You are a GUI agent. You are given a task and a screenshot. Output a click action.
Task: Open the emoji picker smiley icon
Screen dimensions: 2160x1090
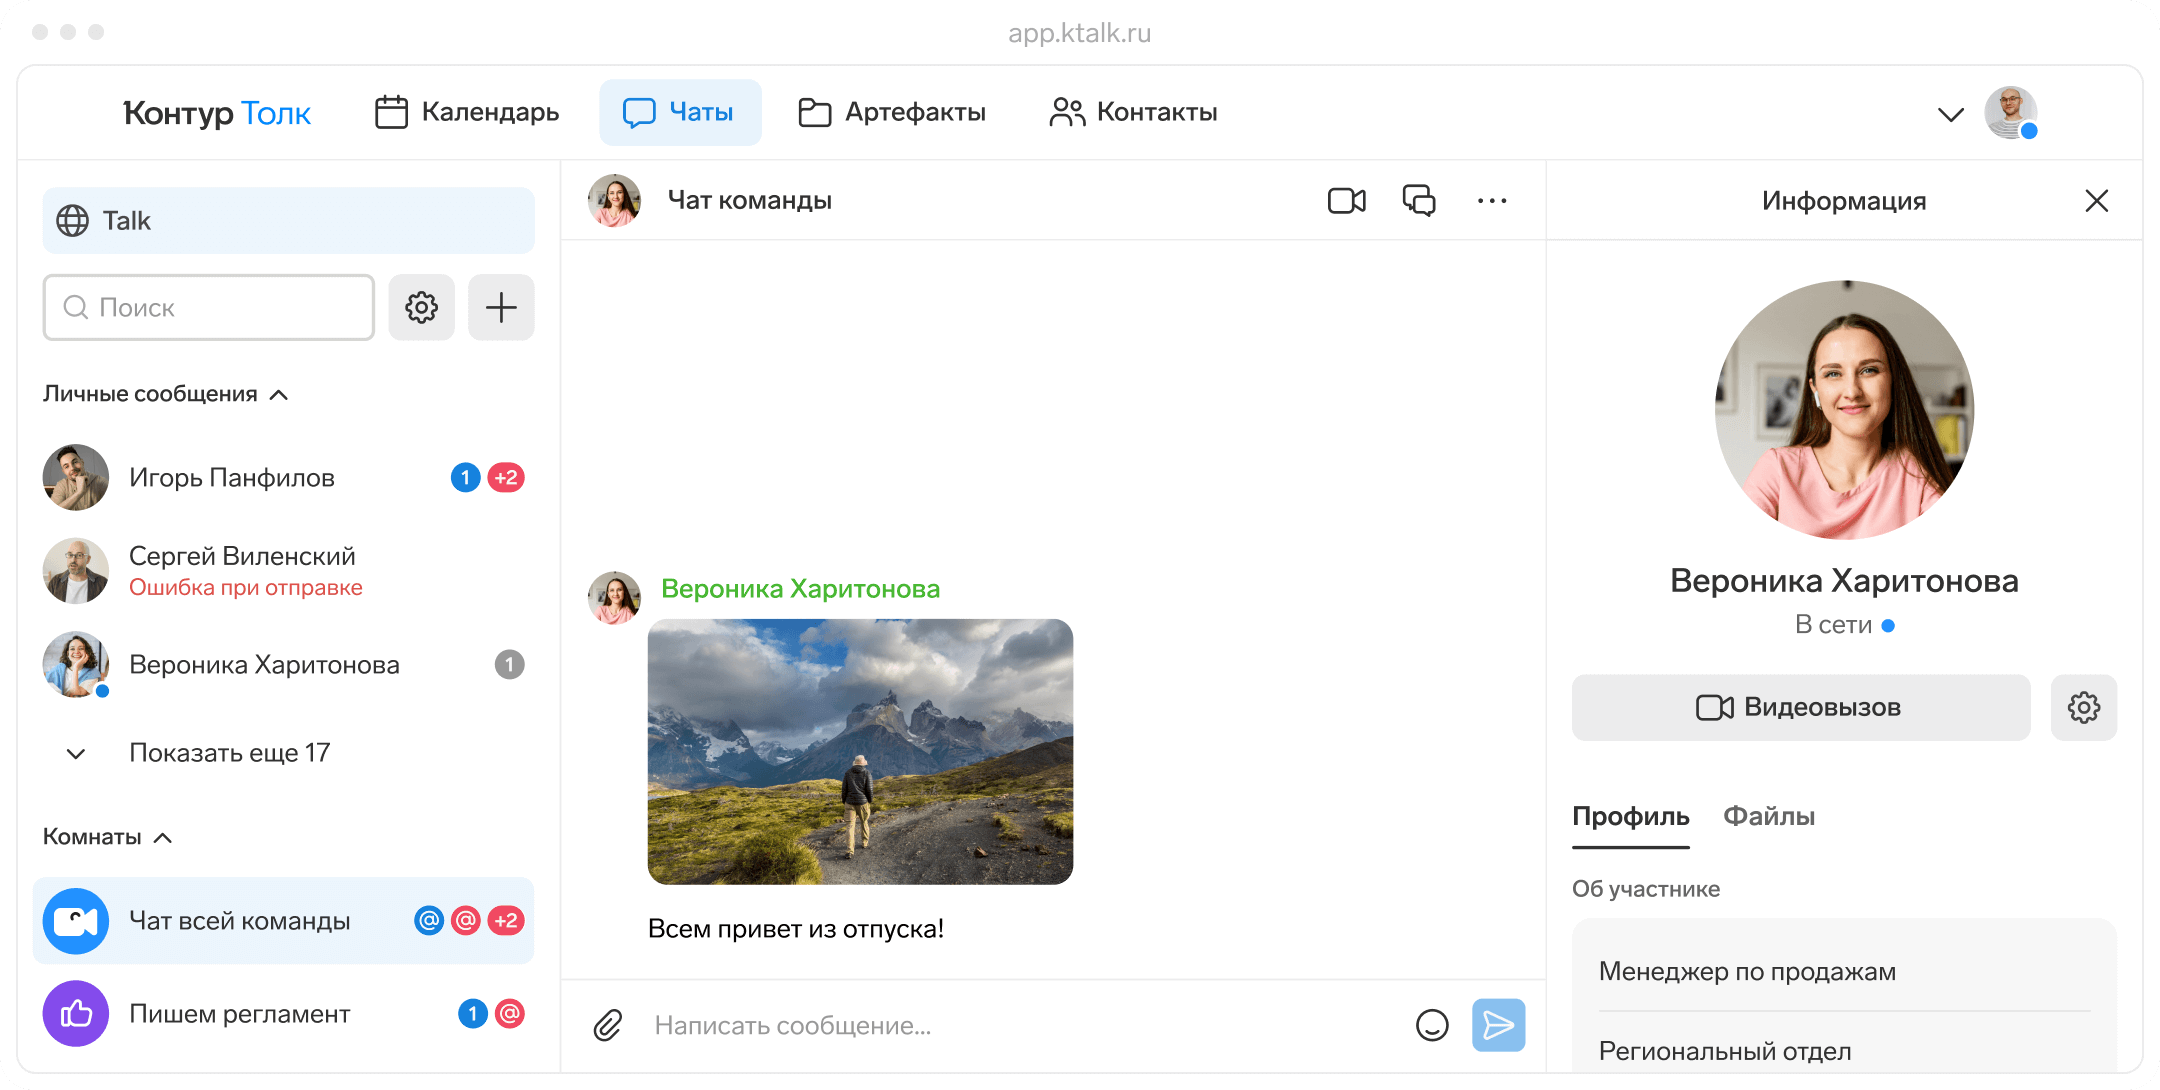tap(1432, 1025)
